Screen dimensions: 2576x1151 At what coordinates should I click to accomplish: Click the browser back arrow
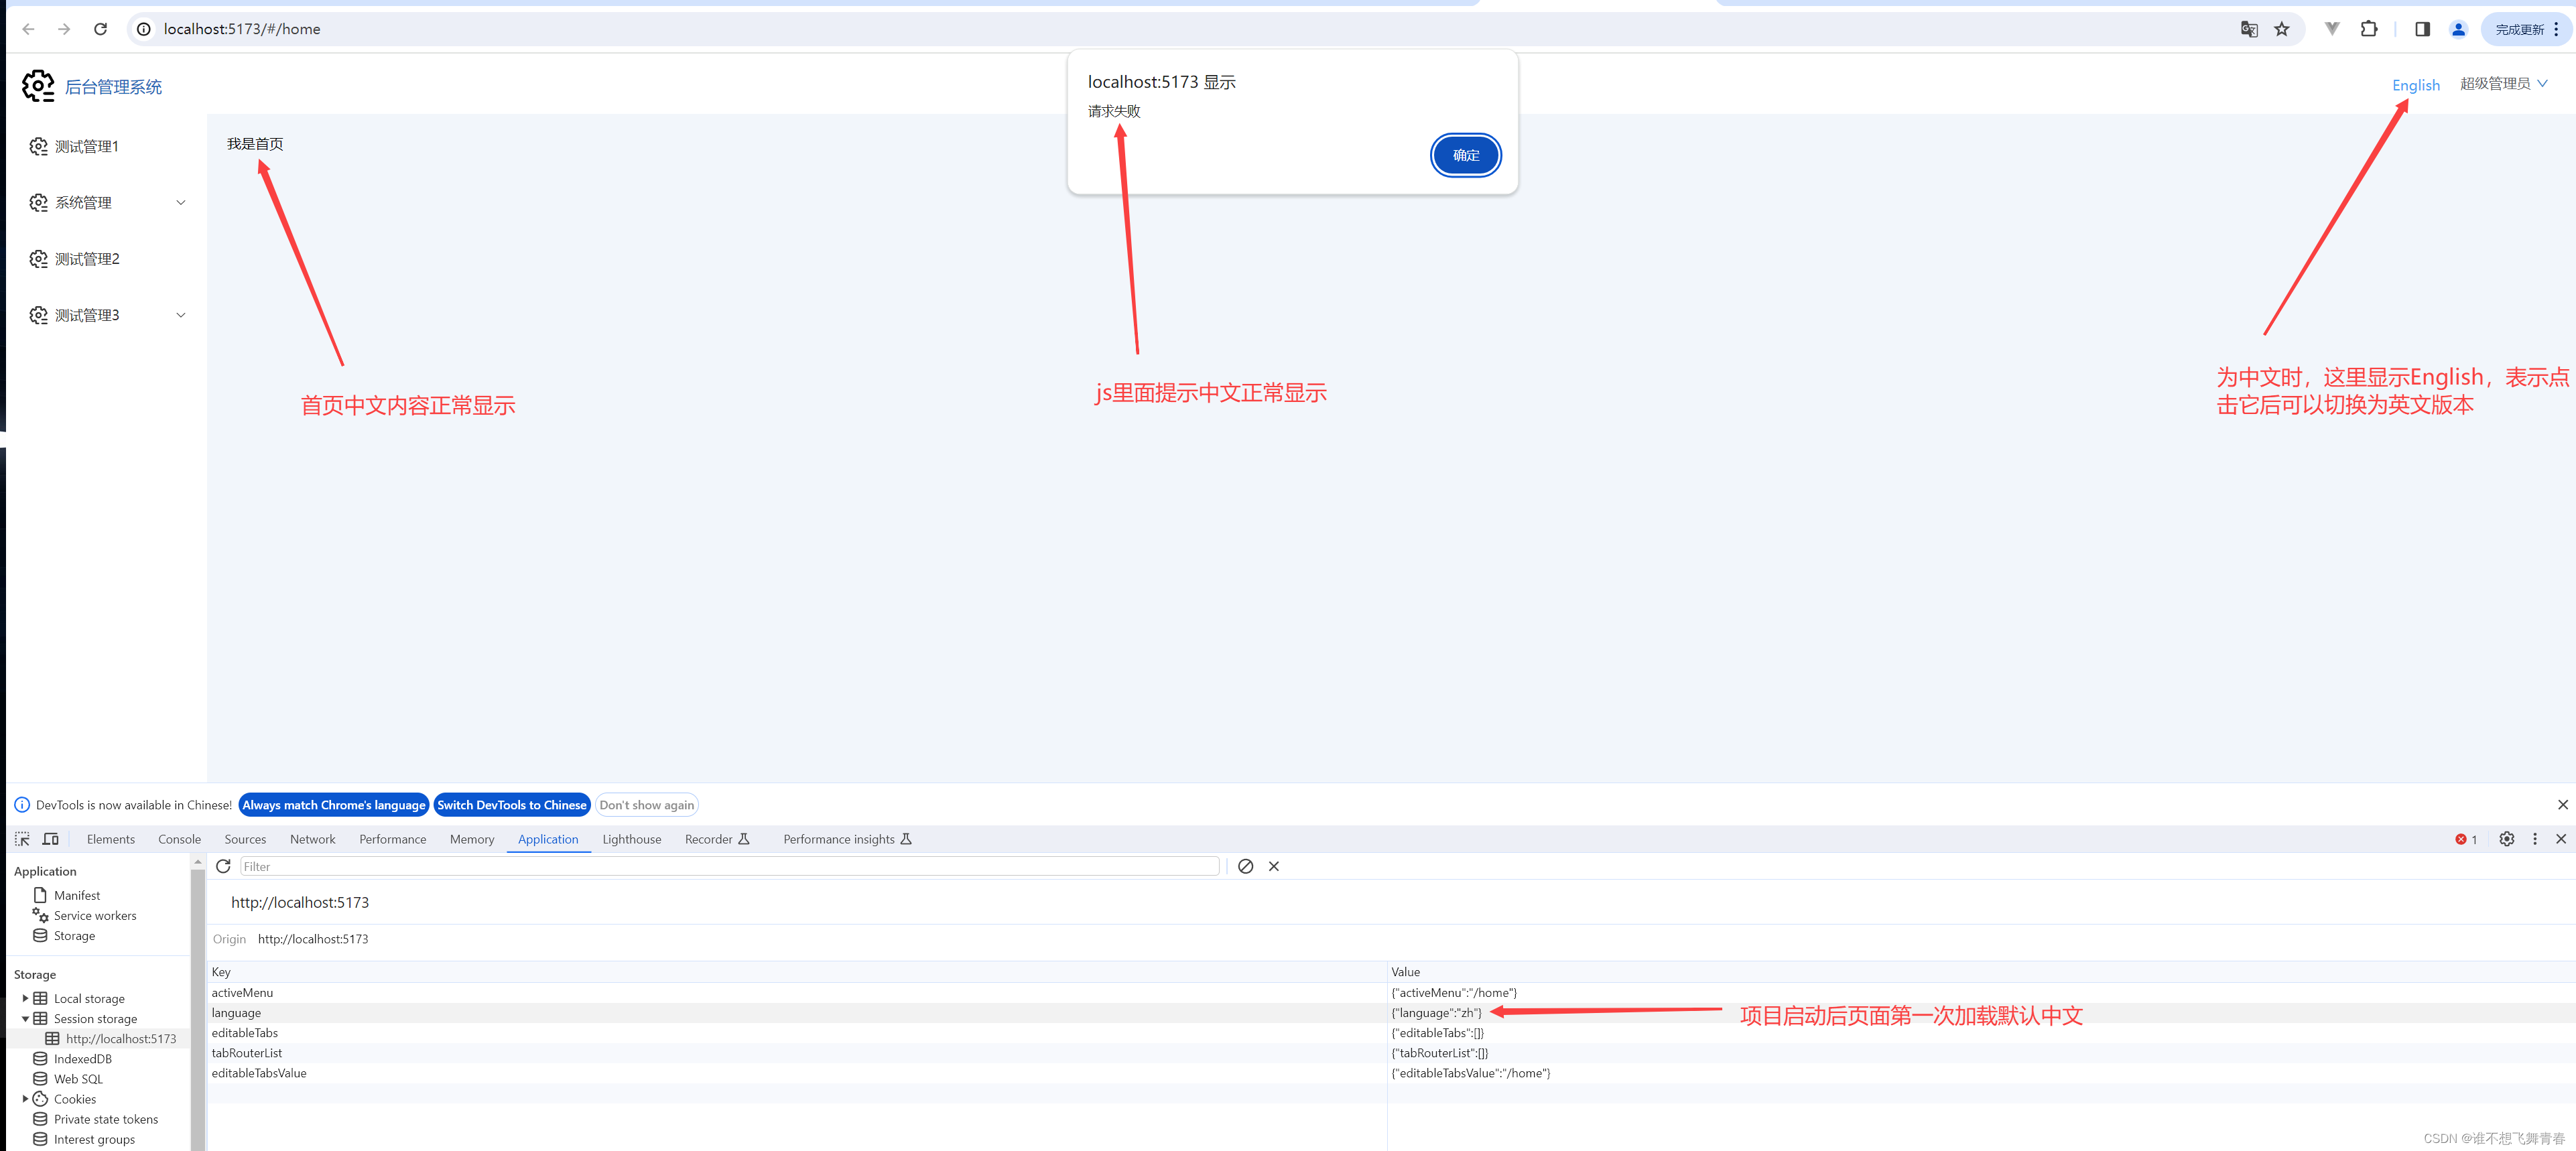click(28, 29)
